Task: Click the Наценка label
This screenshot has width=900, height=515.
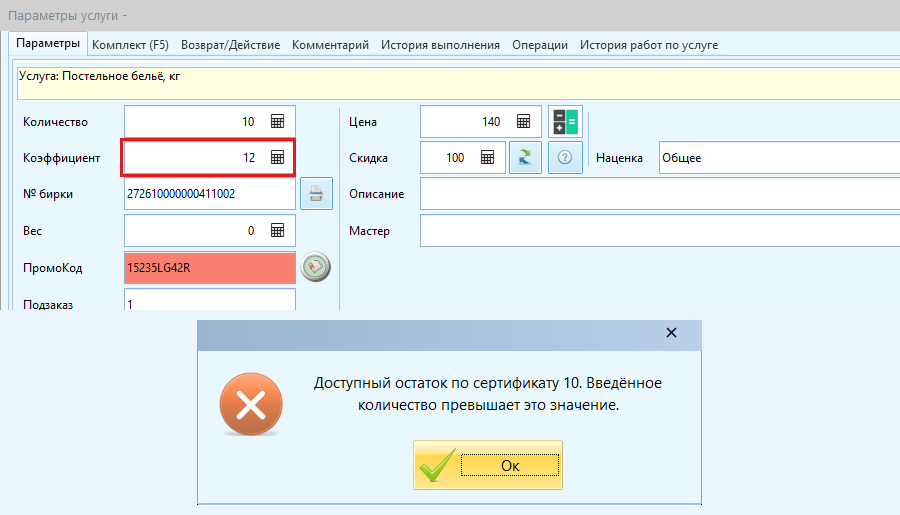Action: tap(619, 158)
